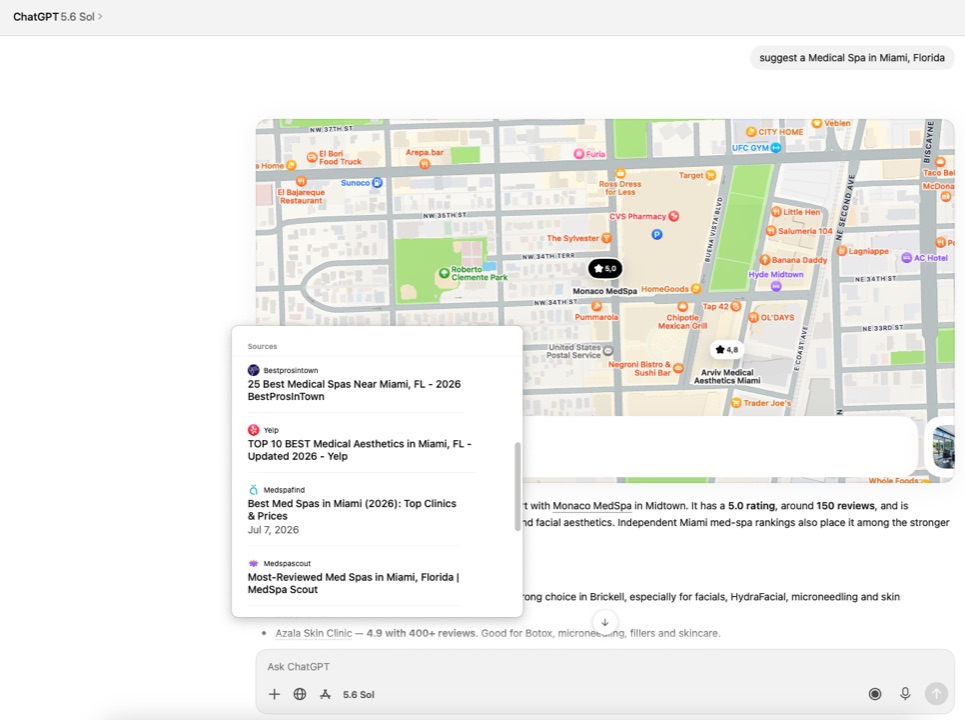Viewport: 965px width, 720px height.
Task: Click the Roberto Clemente Park map marker
Action: [x=444, y=273]
